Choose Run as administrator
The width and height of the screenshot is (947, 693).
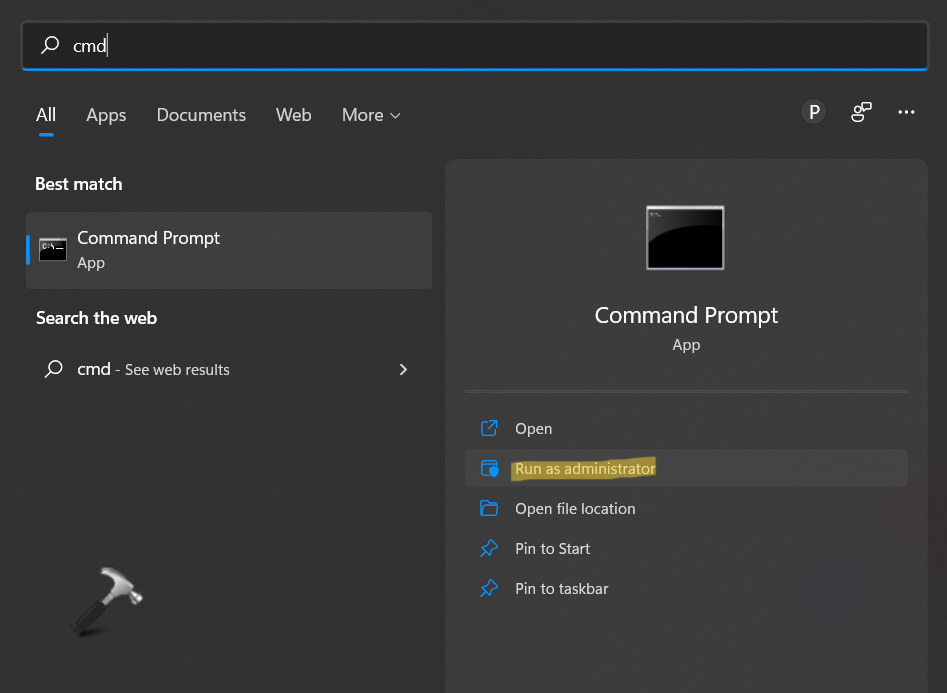pos(585,468)
